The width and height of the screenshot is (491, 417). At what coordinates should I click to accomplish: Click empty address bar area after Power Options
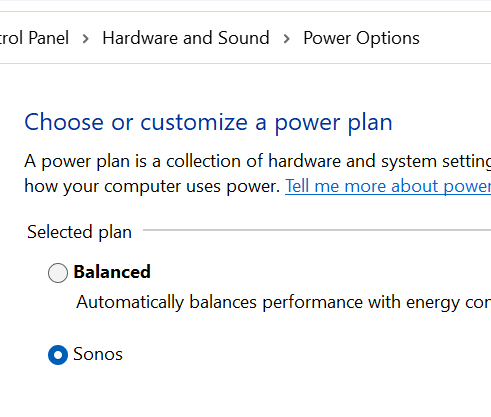pyautogui.click(x=455, y=38)
